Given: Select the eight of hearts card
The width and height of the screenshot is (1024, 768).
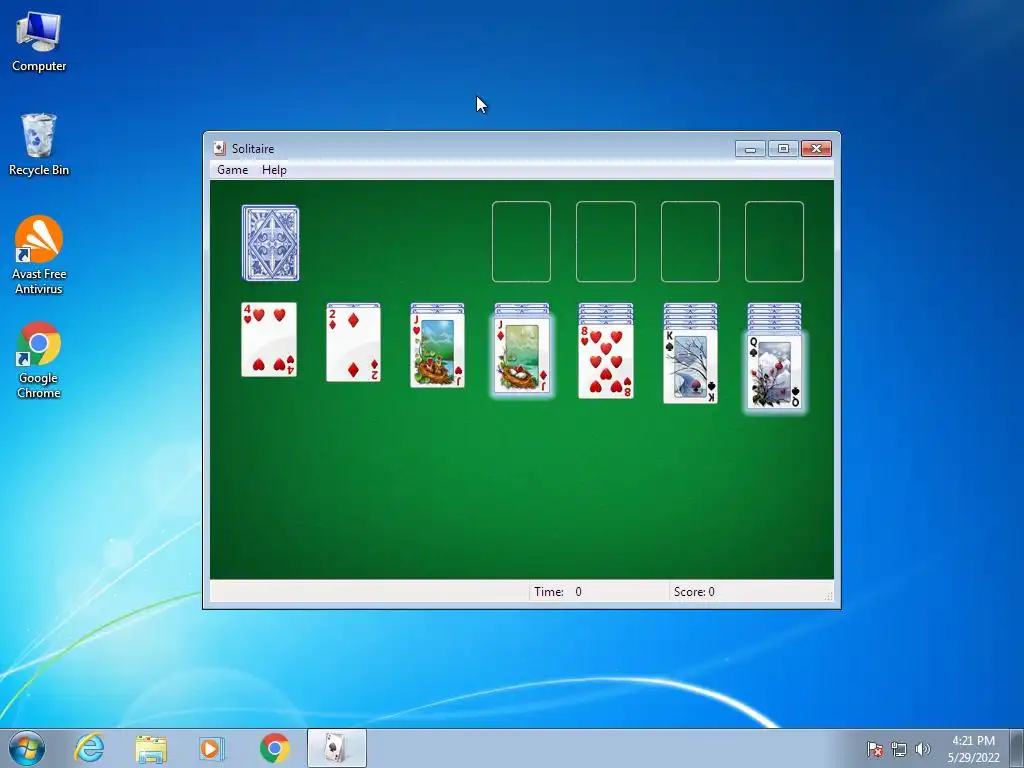Looking at the screenshot, I should point(606,361).
